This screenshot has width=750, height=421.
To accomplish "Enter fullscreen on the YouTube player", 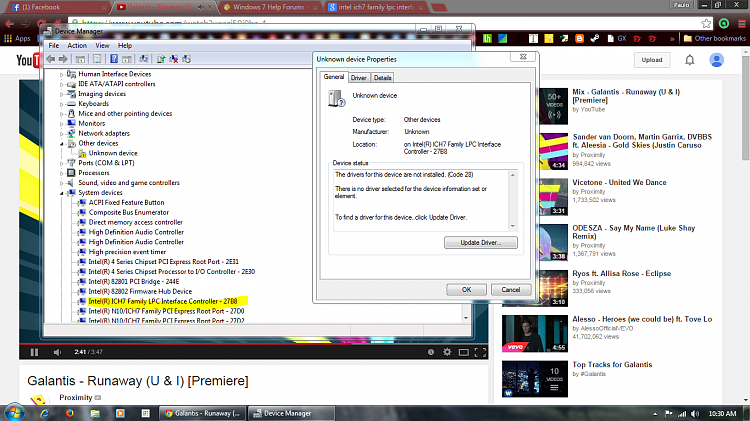I will (480, 352).
